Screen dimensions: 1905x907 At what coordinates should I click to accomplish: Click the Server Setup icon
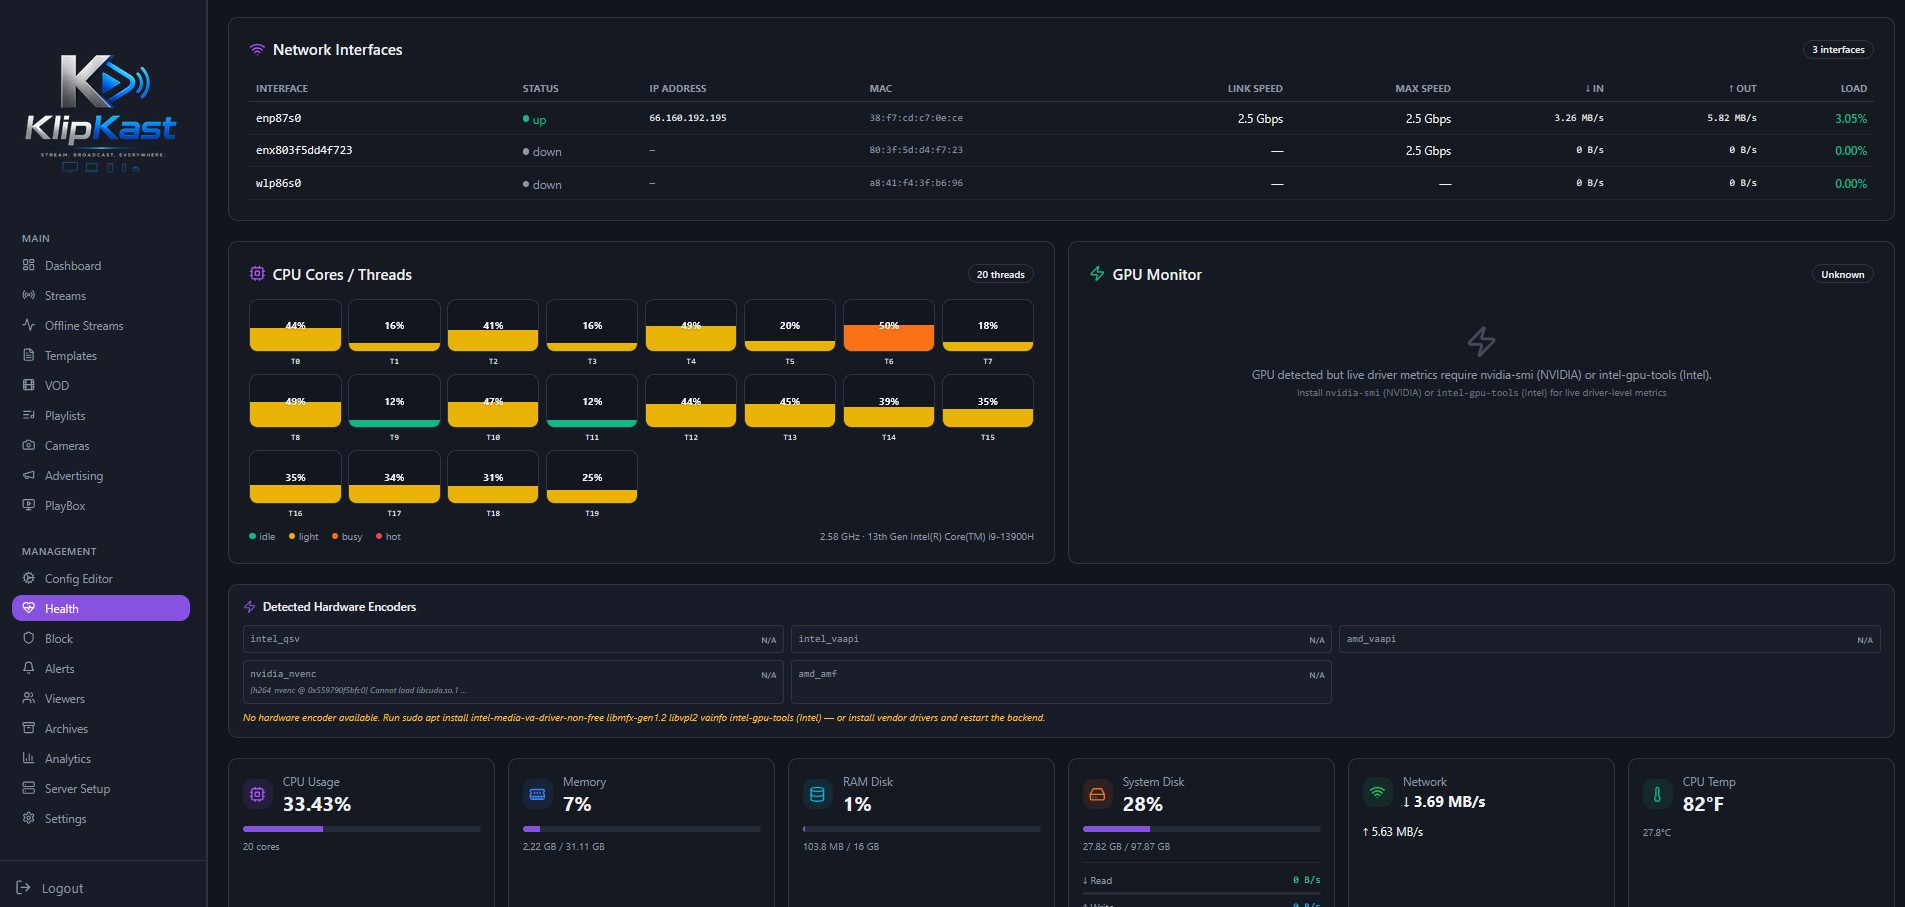28,788
